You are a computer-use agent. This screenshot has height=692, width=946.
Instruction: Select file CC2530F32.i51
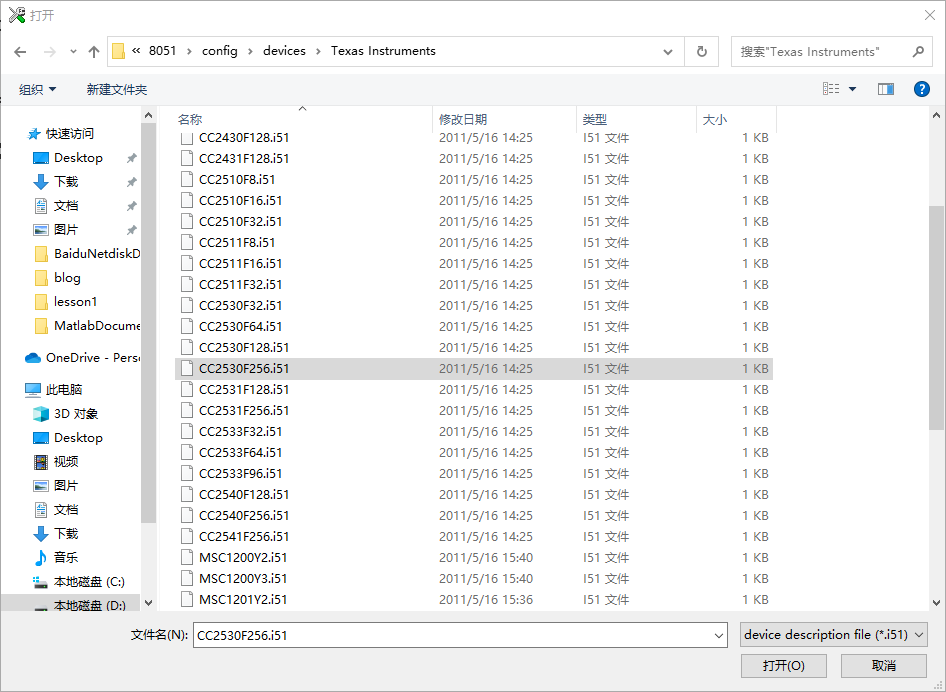(474, 306)
